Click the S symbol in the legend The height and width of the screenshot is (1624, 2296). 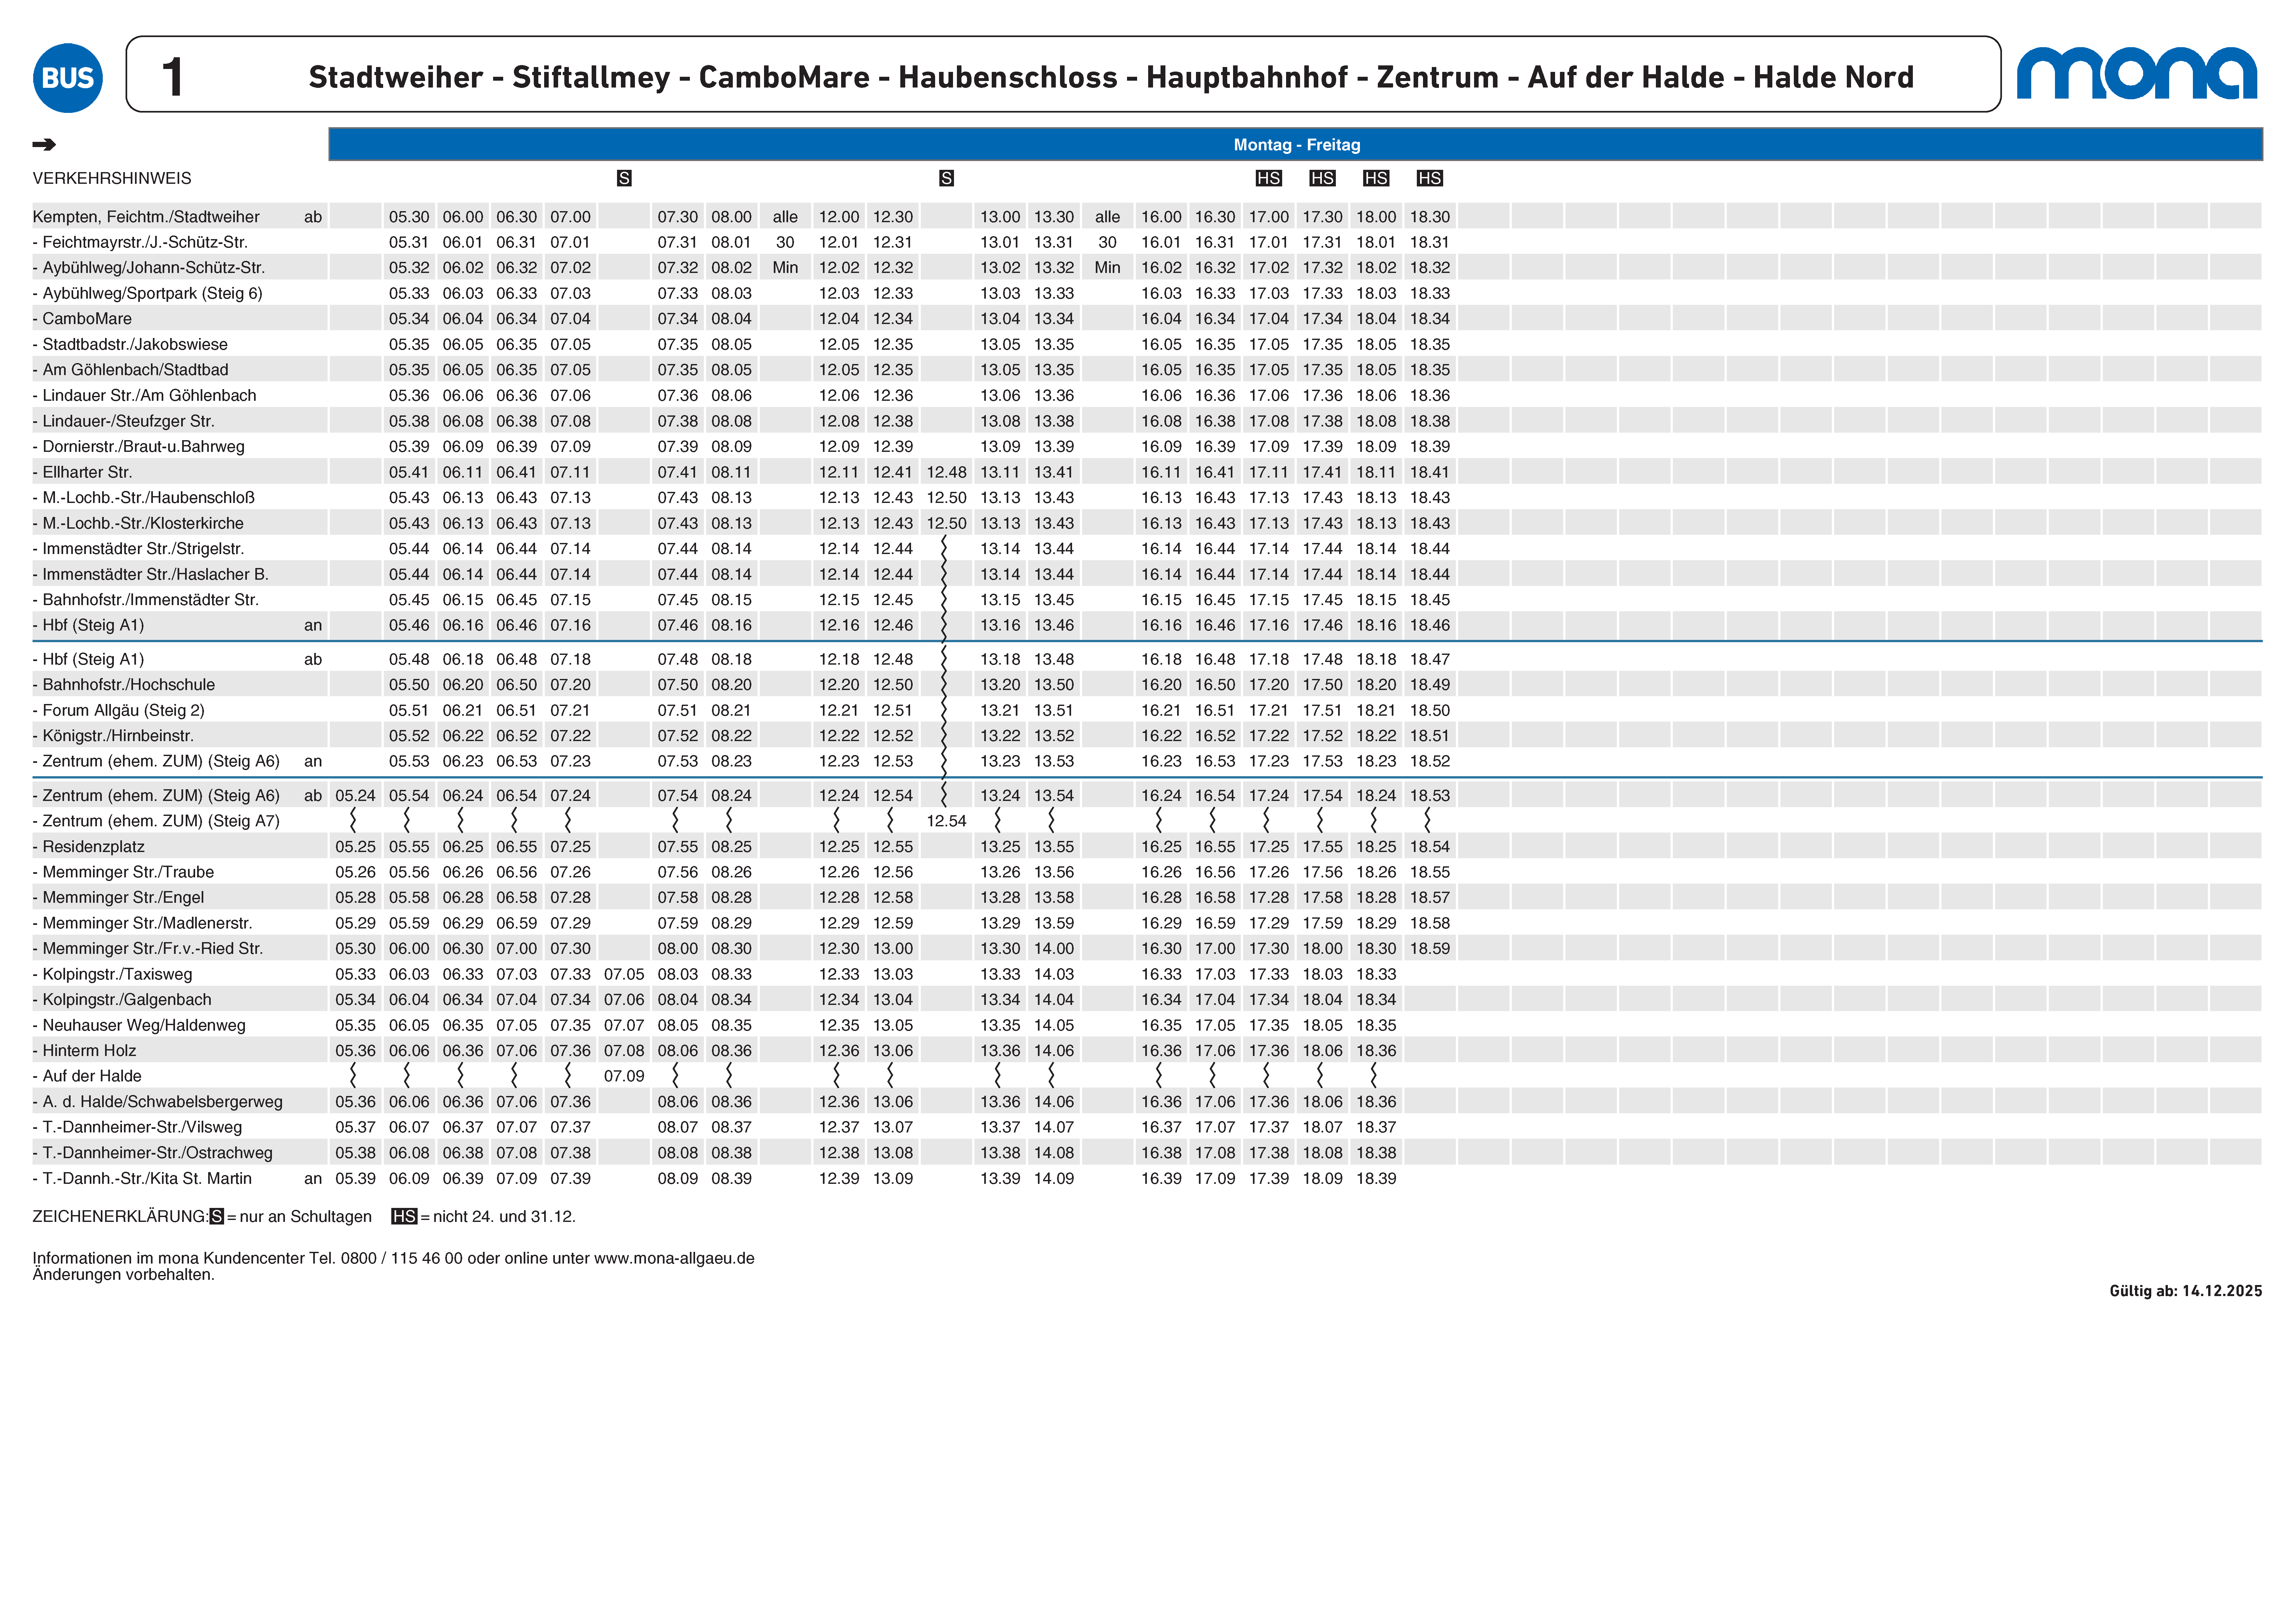(217, 1217)
